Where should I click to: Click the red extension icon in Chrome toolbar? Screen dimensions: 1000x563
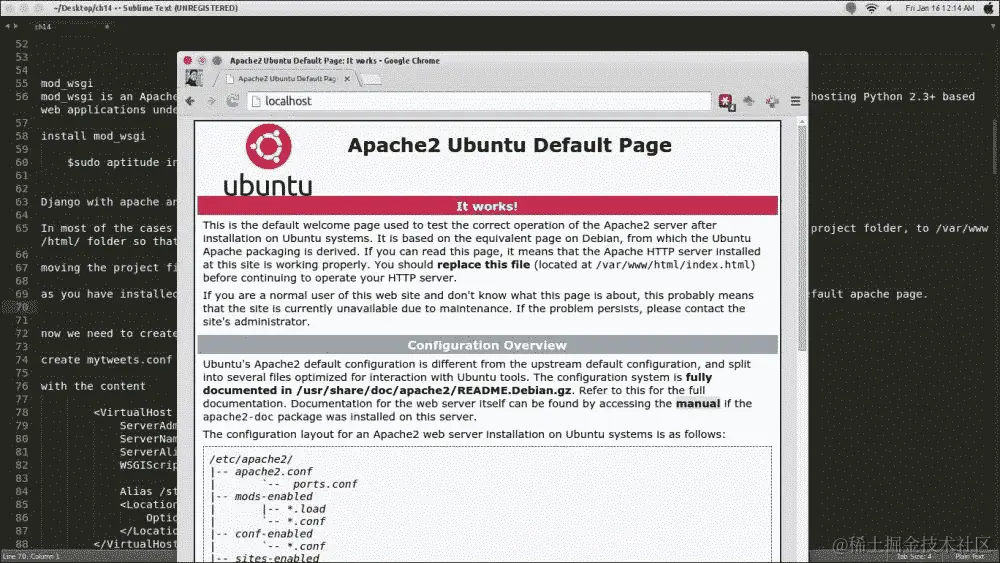(x=726, y=101)
